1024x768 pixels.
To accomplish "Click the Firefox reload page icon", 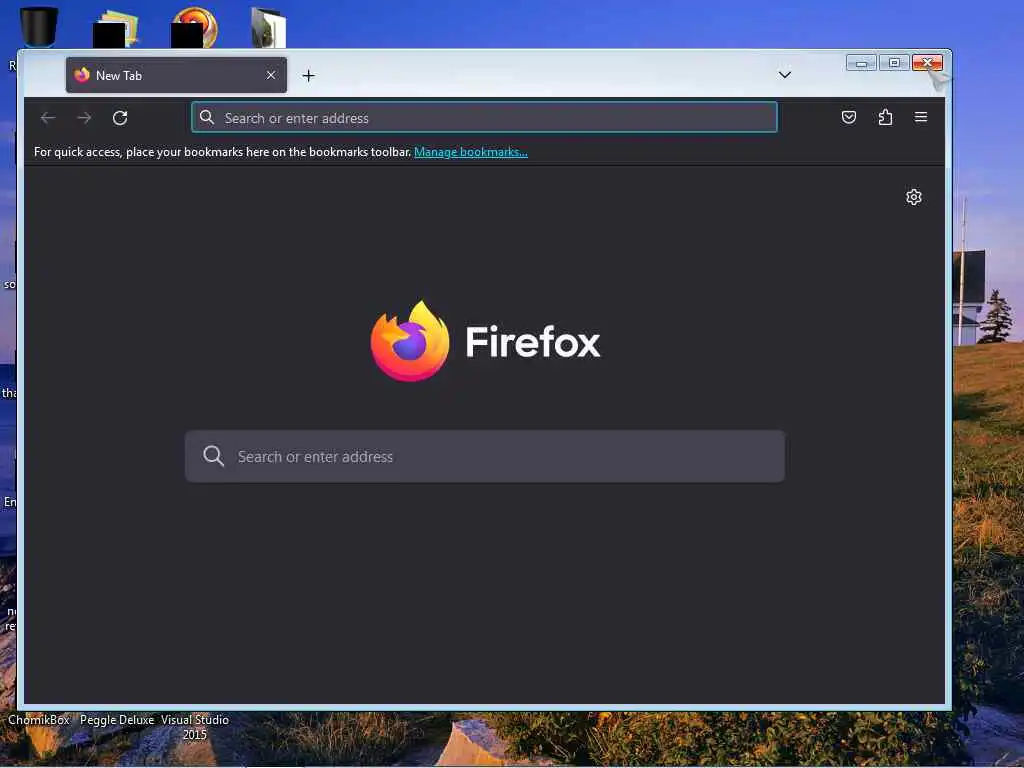I will 120,118.
